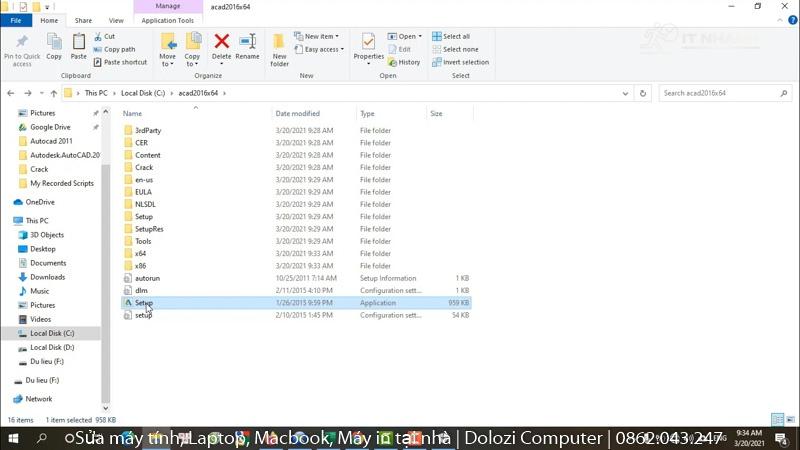This screenshot has width=800, height=450.
Task: Select the Crack folder in the file list
Action: (x=144, y=167)
